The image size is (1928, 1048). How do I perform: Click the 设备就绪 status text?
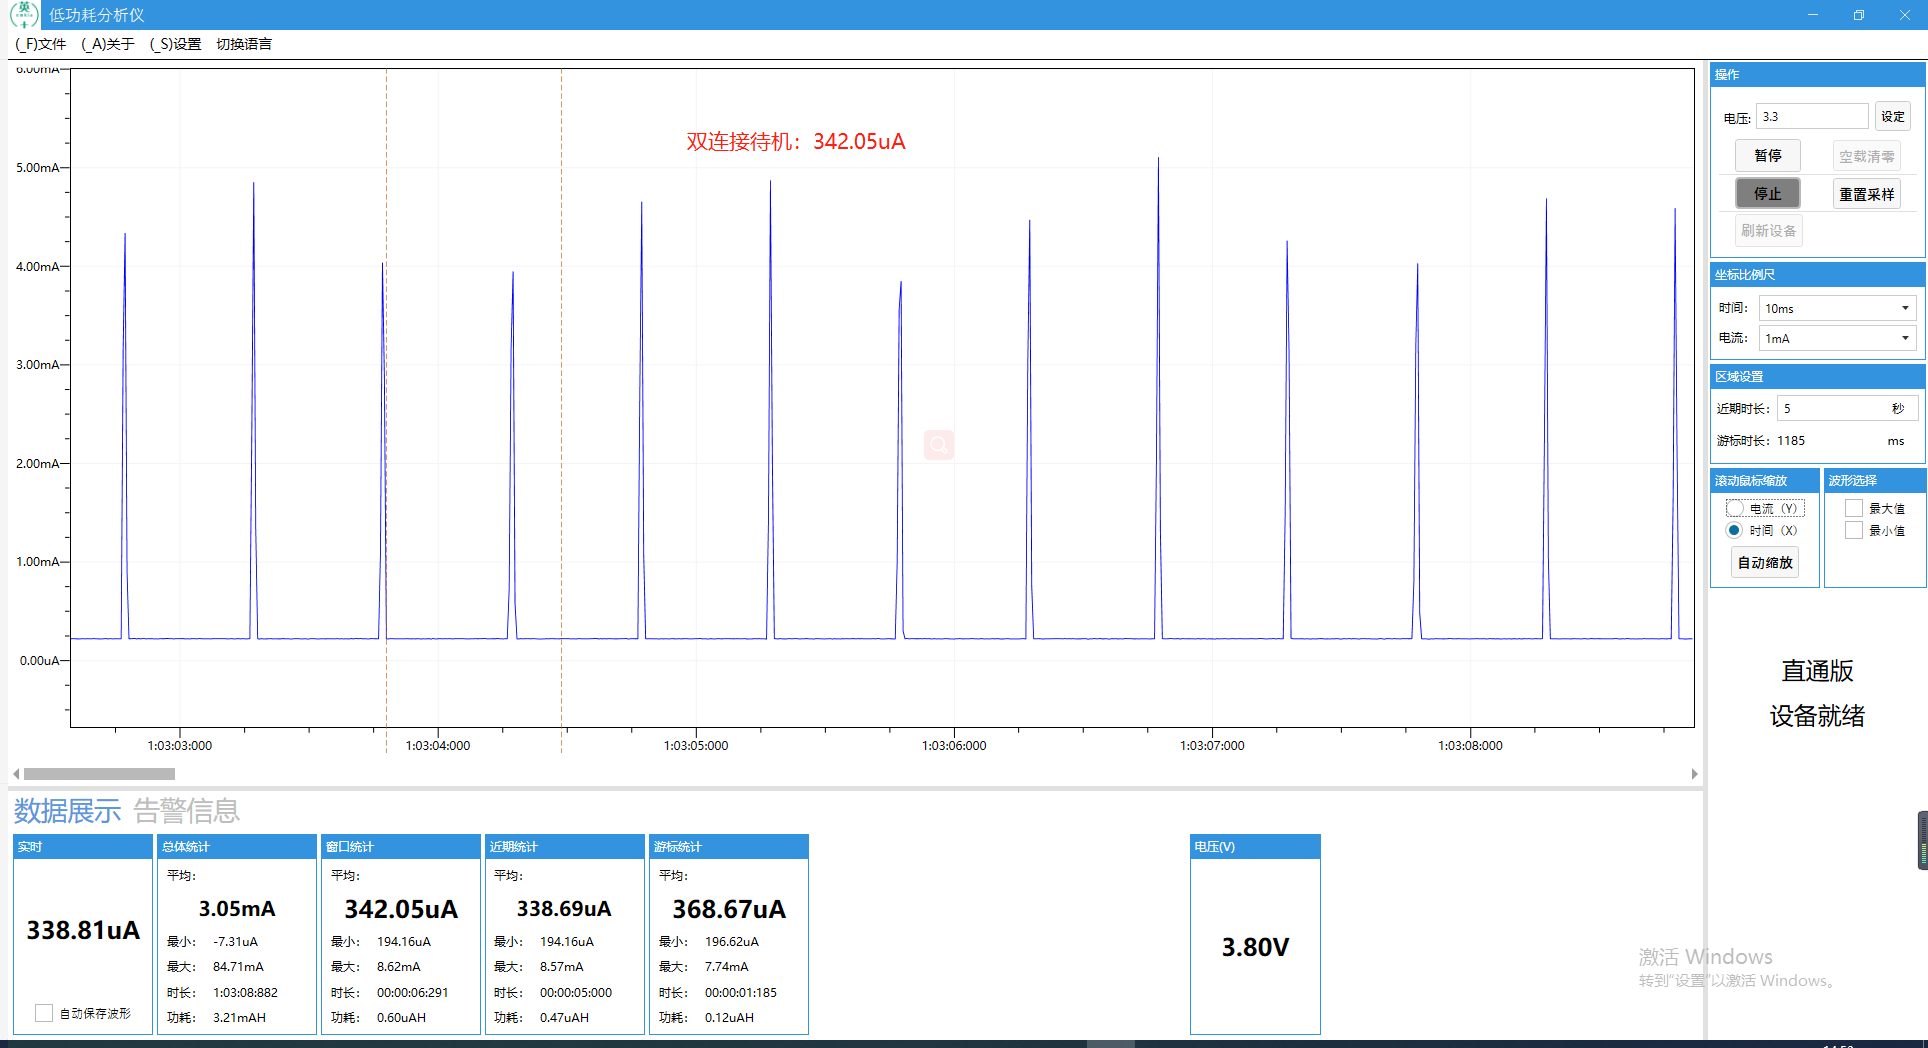(1817, 716)
